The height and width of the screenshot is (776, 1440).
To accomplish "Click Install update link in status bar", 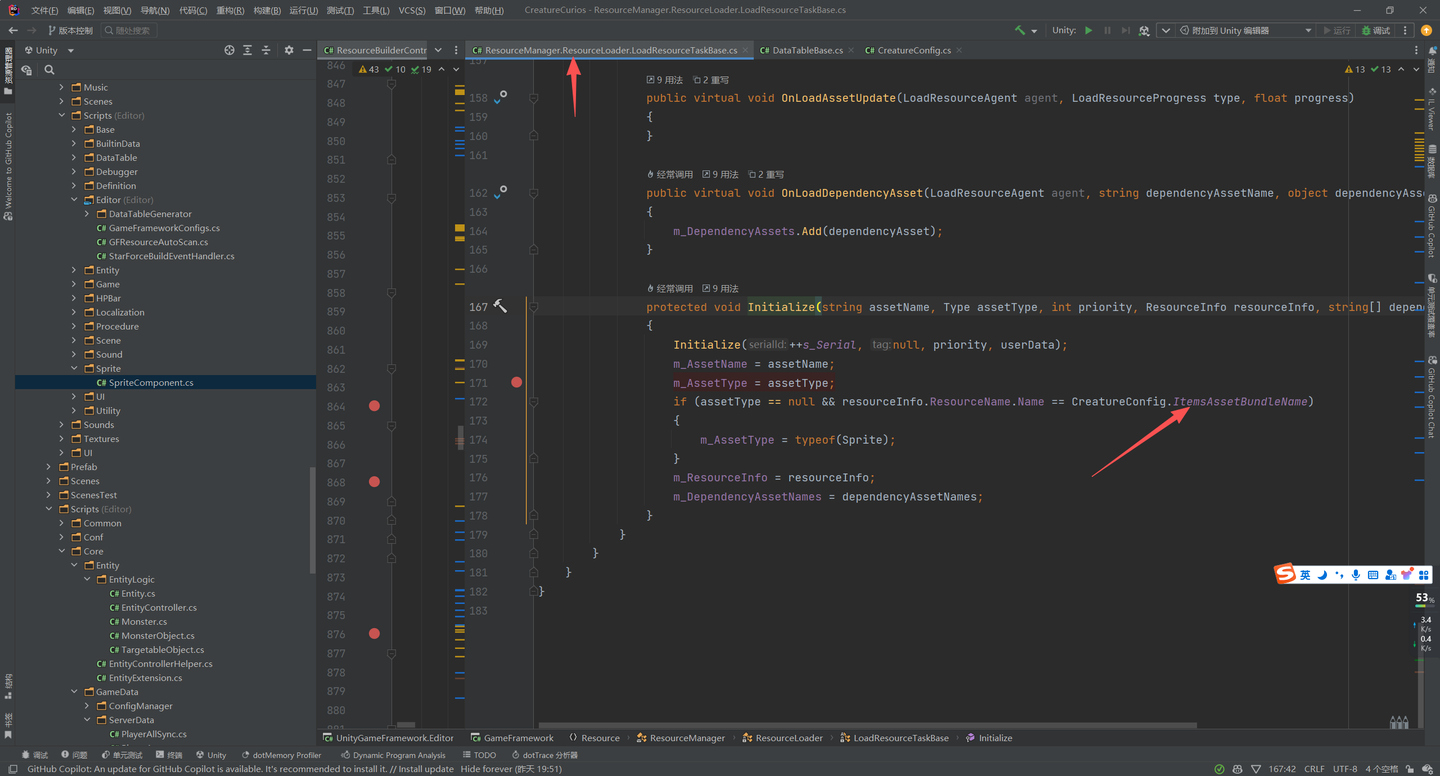I will (426, 769).
